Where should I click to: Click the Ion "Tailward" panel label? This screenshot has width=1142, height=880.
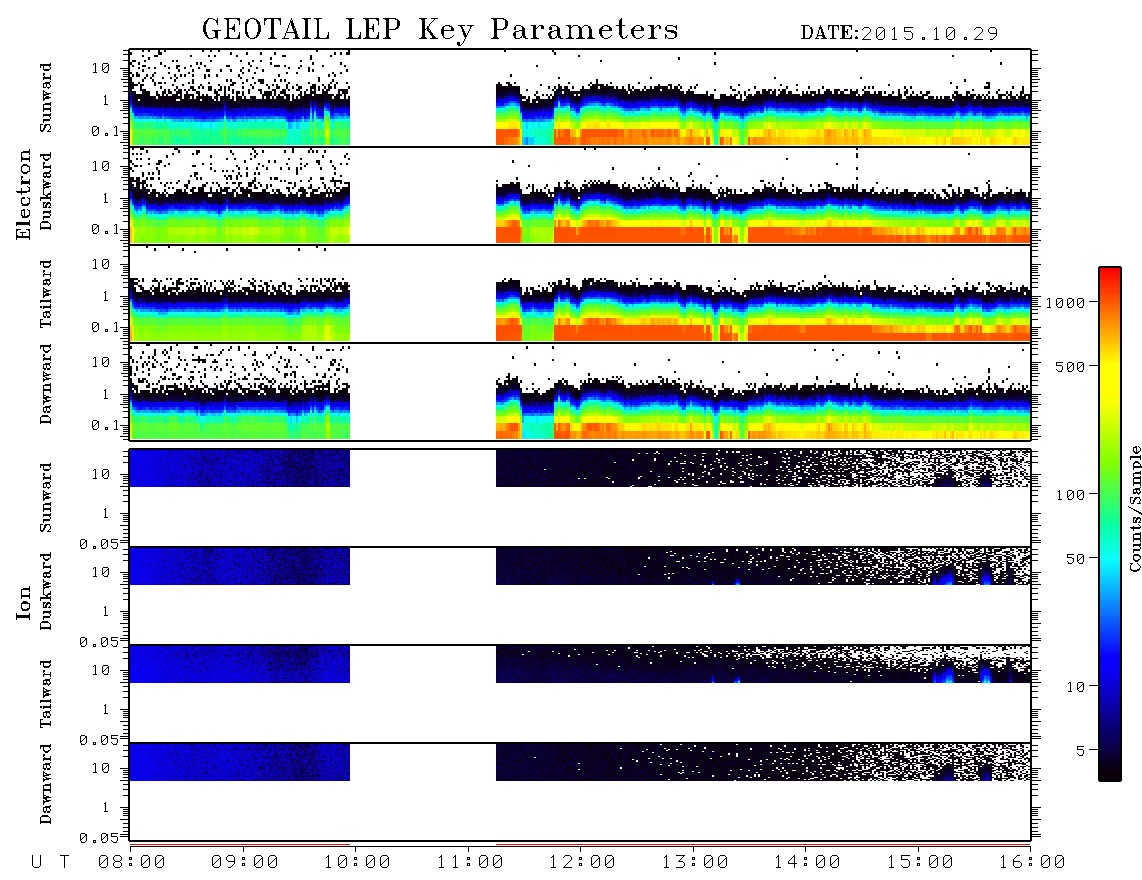coord(46,694)
